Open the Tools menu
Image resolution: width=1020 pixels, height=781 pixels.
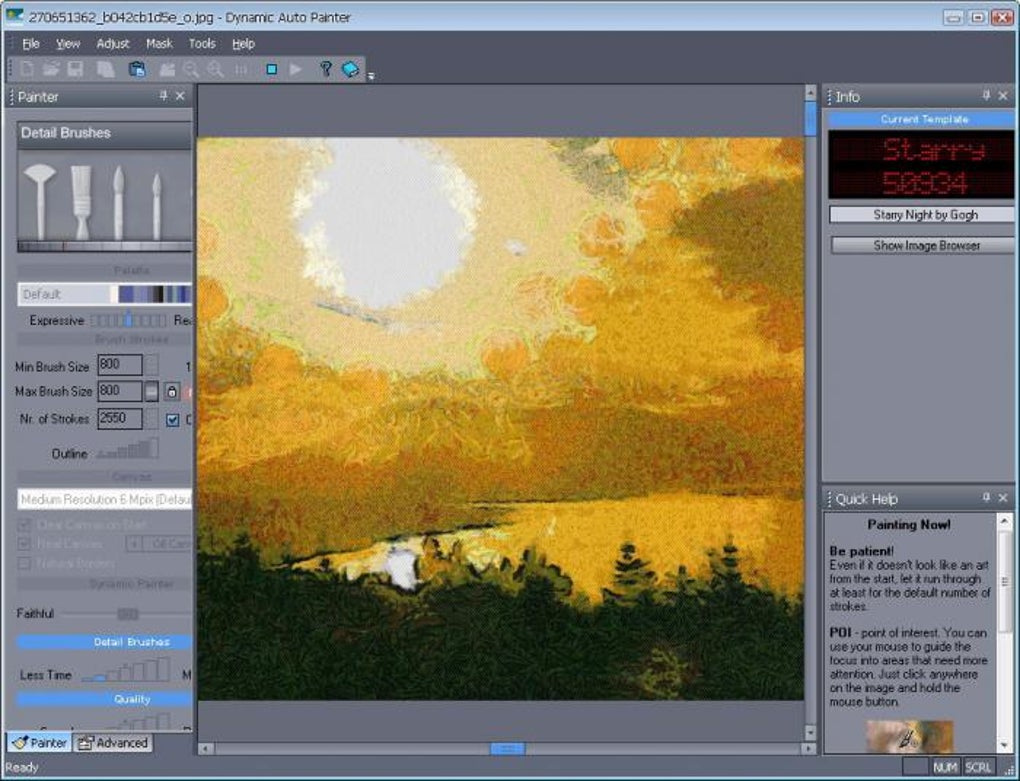pos(202,44)
